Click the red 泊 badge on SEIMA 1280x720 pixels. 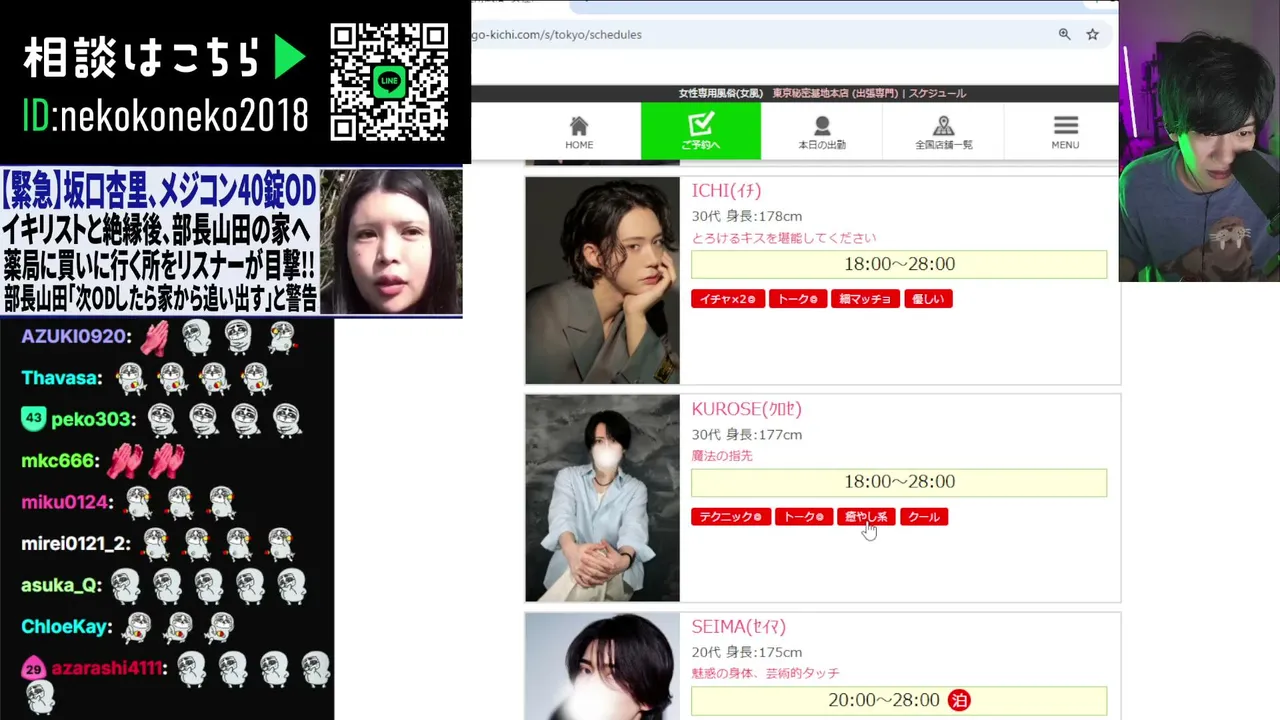[x=959, y=700]
